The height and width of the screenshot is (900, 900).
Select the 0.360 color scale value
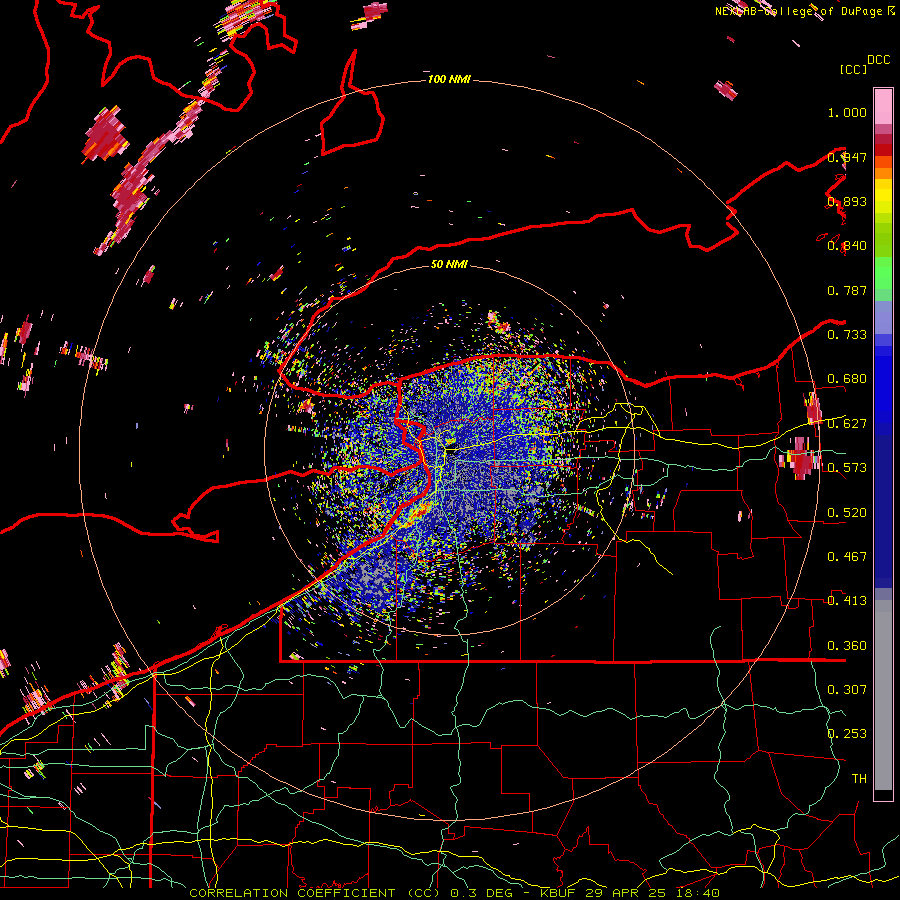[x=847, y=646]
